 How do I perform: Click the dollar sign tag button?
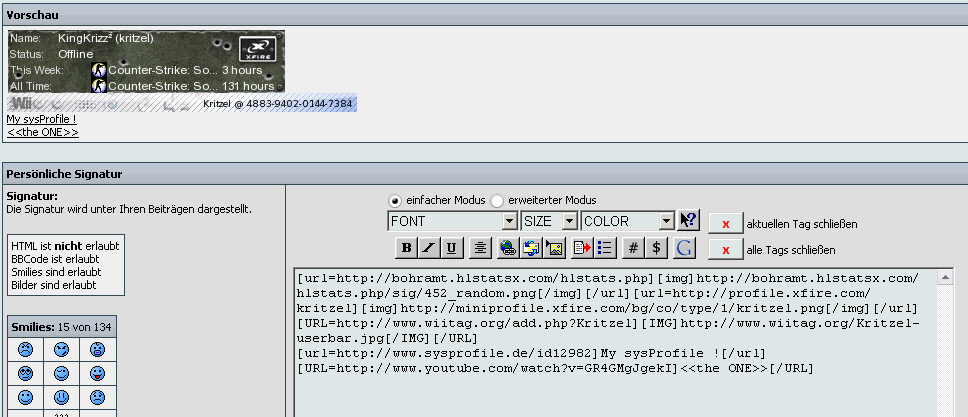(x=656, y=248)
